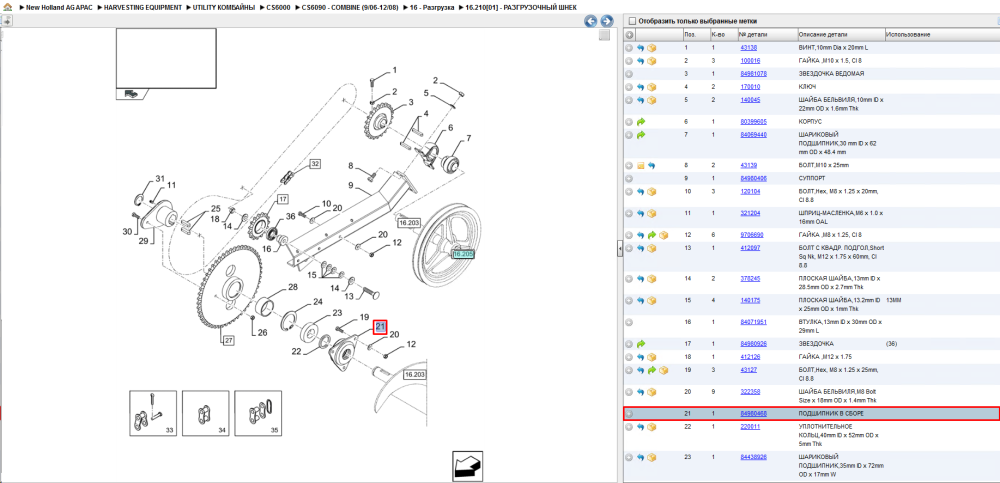Click the chain link thumbnail labeled 33
Screen dimensions: 1000x483
coord(153,413)
